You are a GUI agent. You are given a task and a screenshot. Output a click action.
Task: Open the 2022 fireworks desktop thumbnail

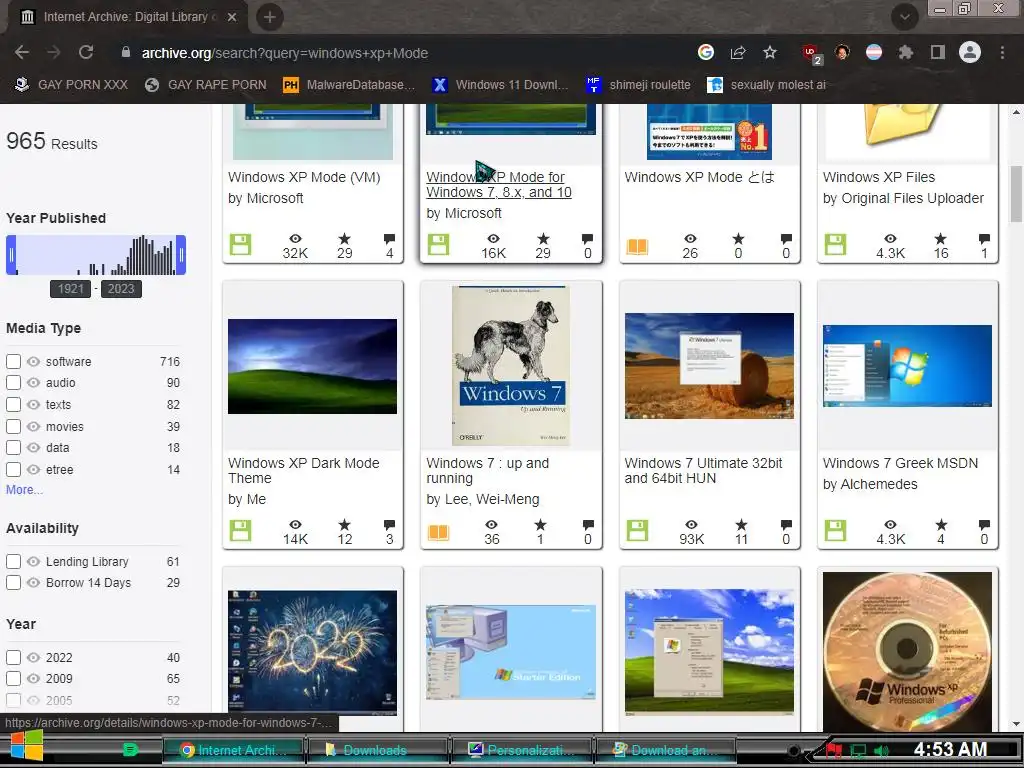tap(312, 652)
